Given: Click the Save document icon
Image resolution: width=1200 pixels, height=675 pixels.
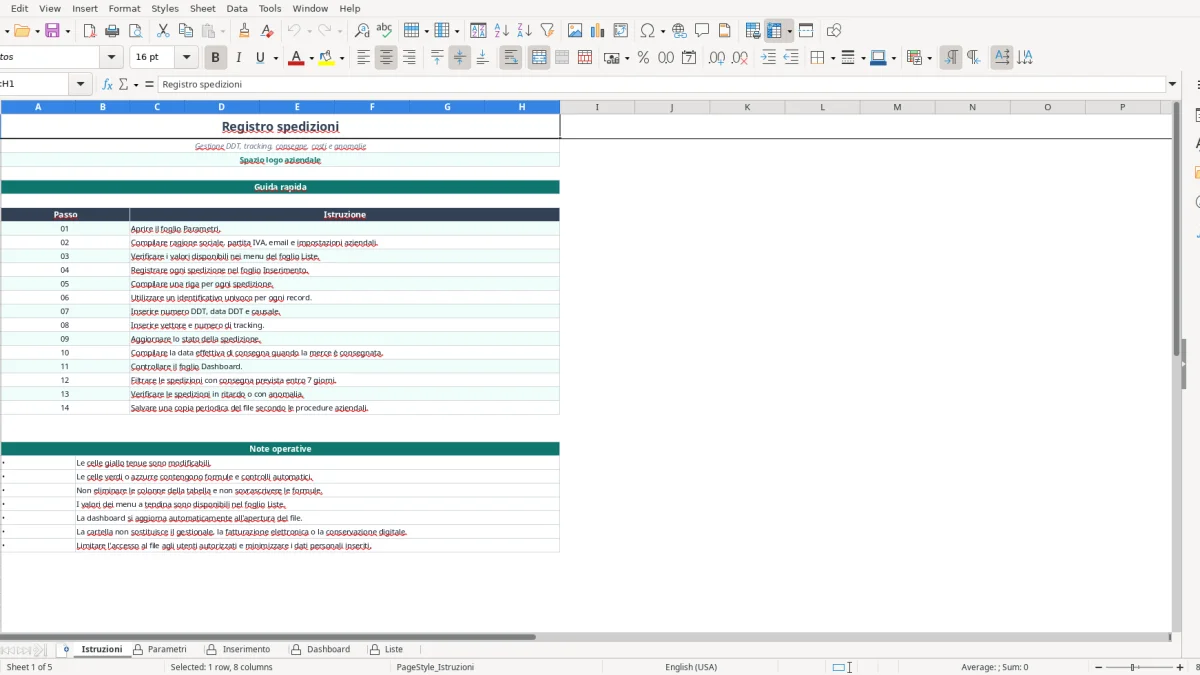Looking at the screenshot, I should (53, 31).
